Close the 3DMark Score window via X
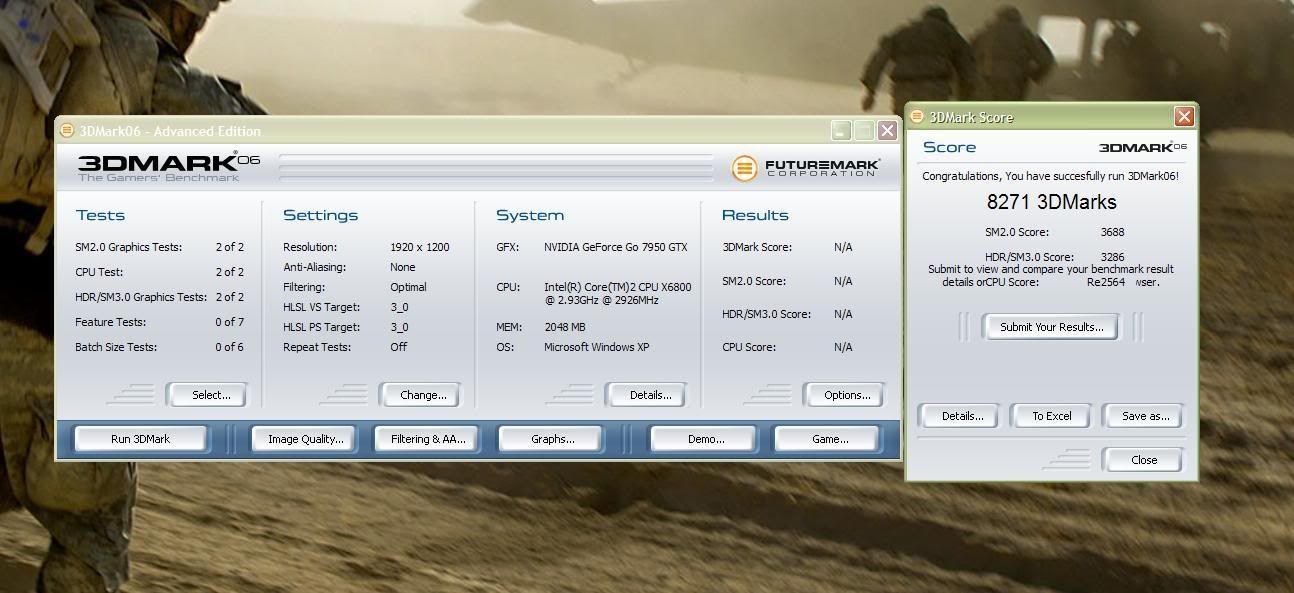The image size is (1294, 593). [1184, 117]
